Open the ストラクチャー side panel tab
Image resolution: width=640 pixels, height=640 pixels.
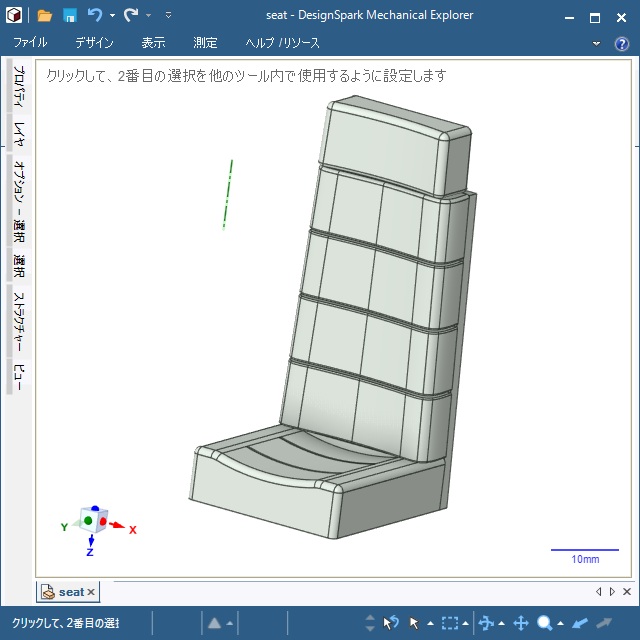18,320
